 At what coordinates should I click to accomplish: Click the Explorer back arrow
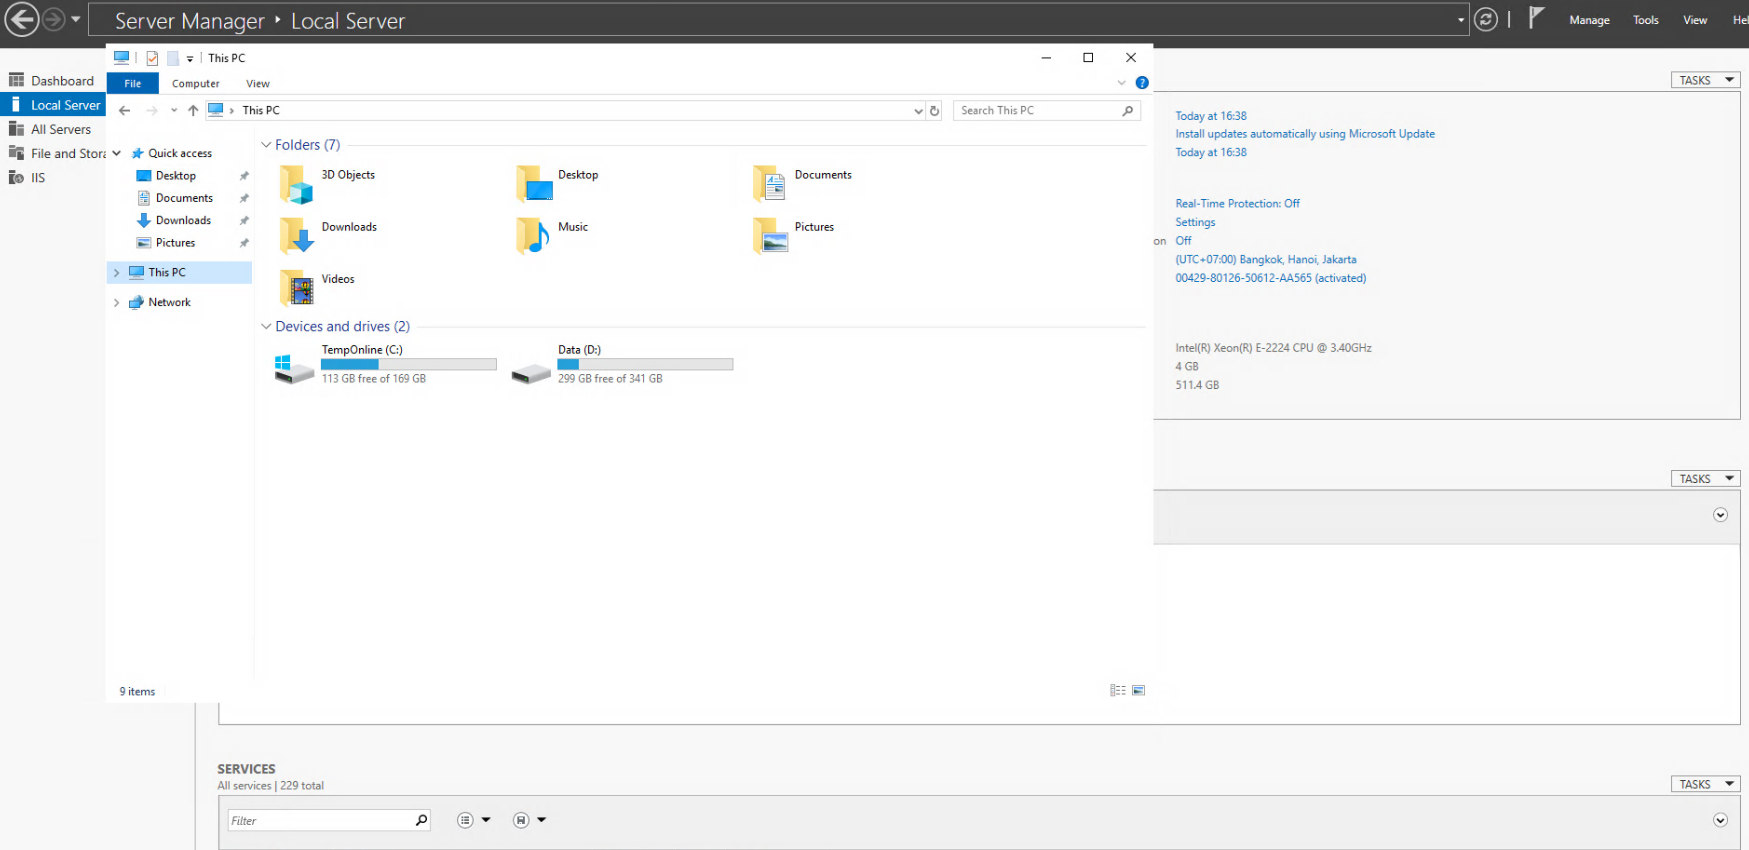click(x=125, y=111)
